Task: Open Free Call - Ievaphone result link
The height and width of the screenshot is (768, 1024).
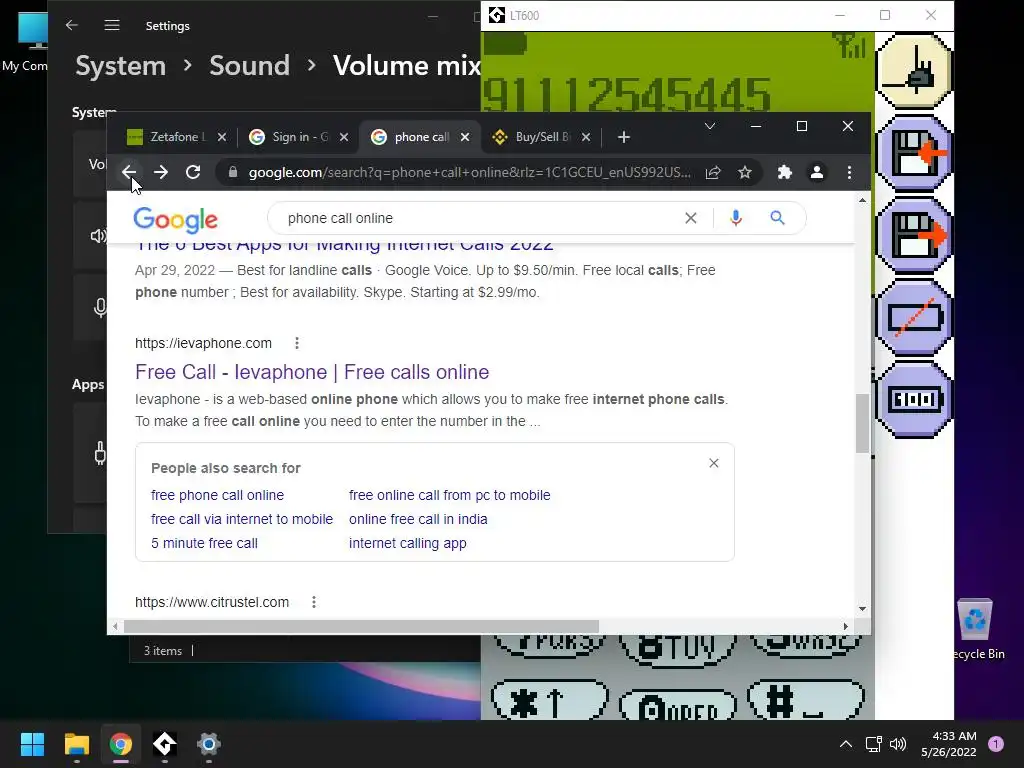Action: pos(312,372)
